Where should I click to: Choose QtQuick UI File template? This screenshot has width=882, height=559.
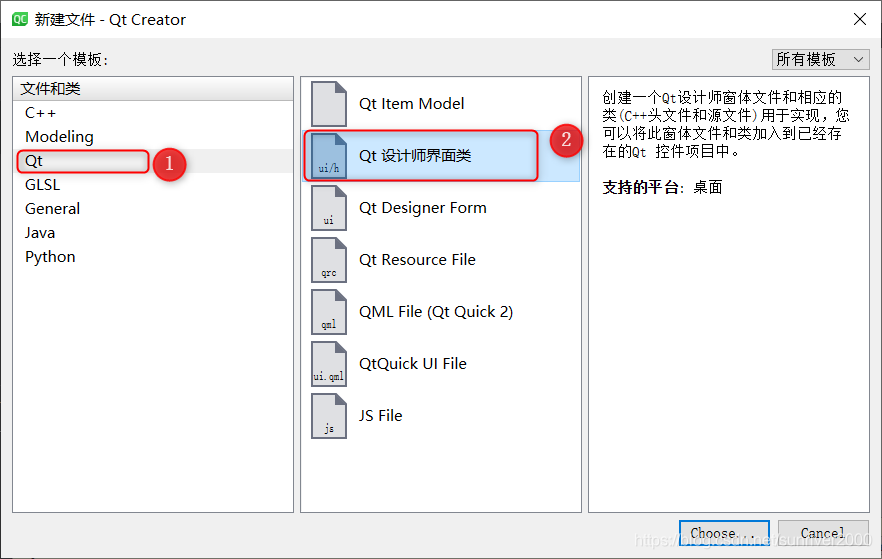coord(441,364)
